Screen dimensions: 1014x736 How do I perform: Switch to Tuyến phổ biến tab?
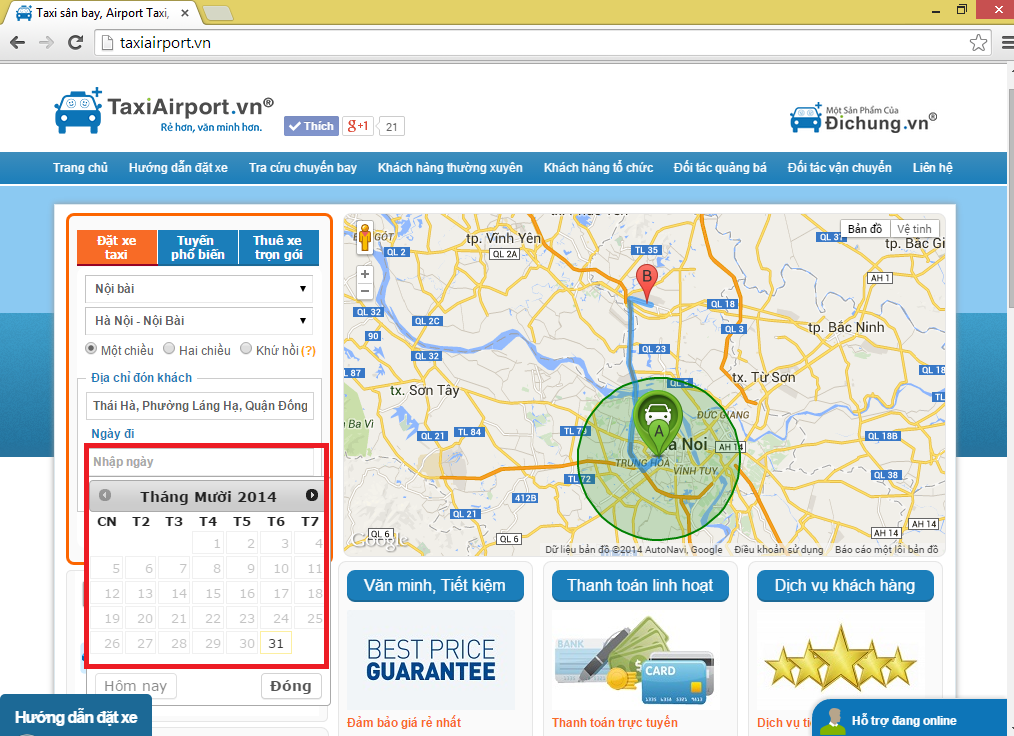point(196,247)
